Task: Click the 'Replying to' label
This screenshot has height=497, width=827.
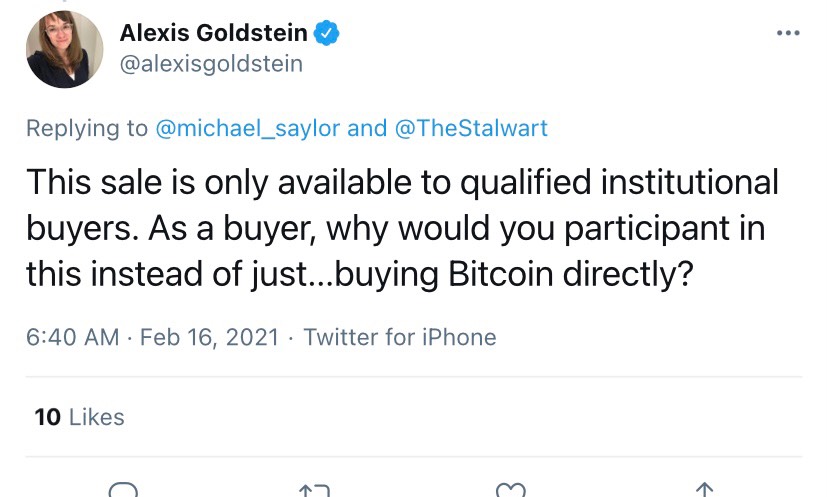Action: (x=87, y=128)
